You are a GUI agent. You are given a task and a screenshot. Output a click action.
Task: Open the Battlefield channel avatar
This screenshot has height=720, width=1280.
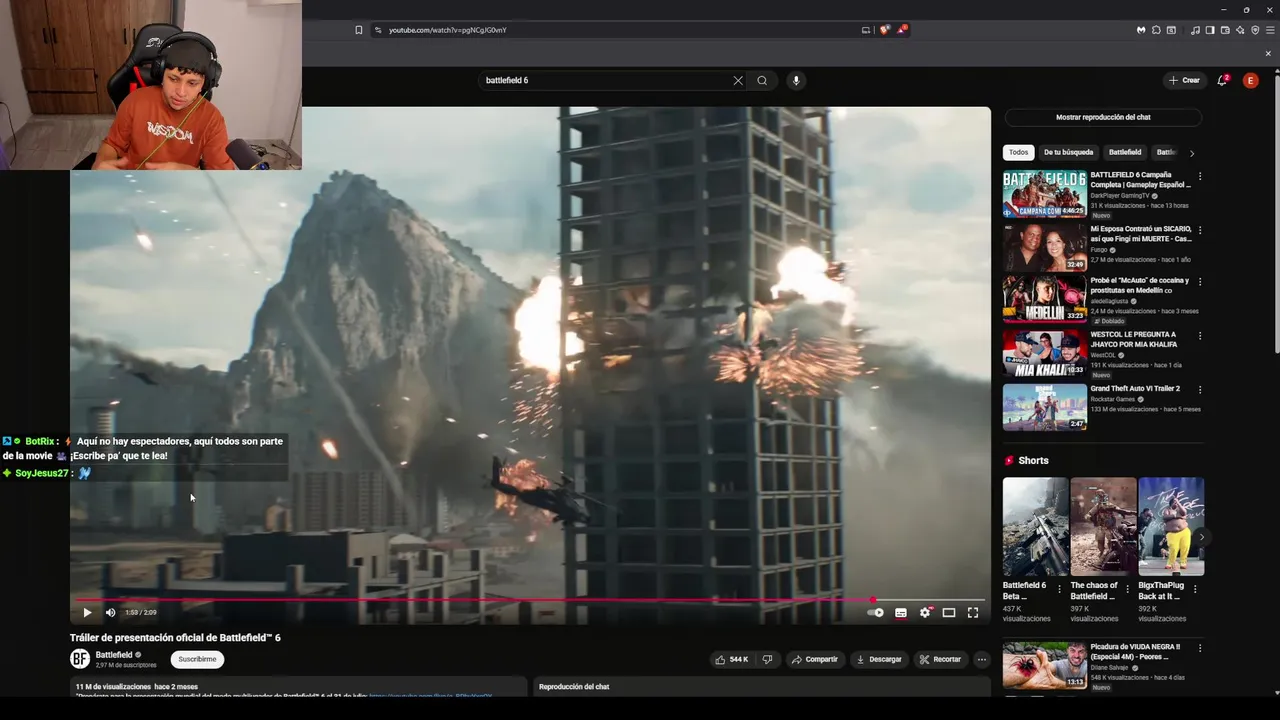(80, 659)
